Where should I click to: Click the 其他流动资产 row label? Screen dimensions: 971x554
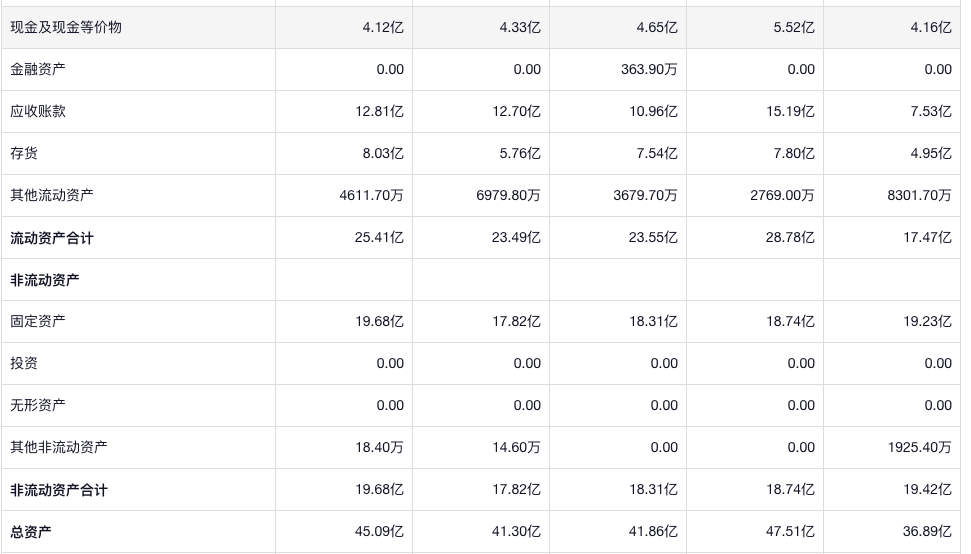52,196
